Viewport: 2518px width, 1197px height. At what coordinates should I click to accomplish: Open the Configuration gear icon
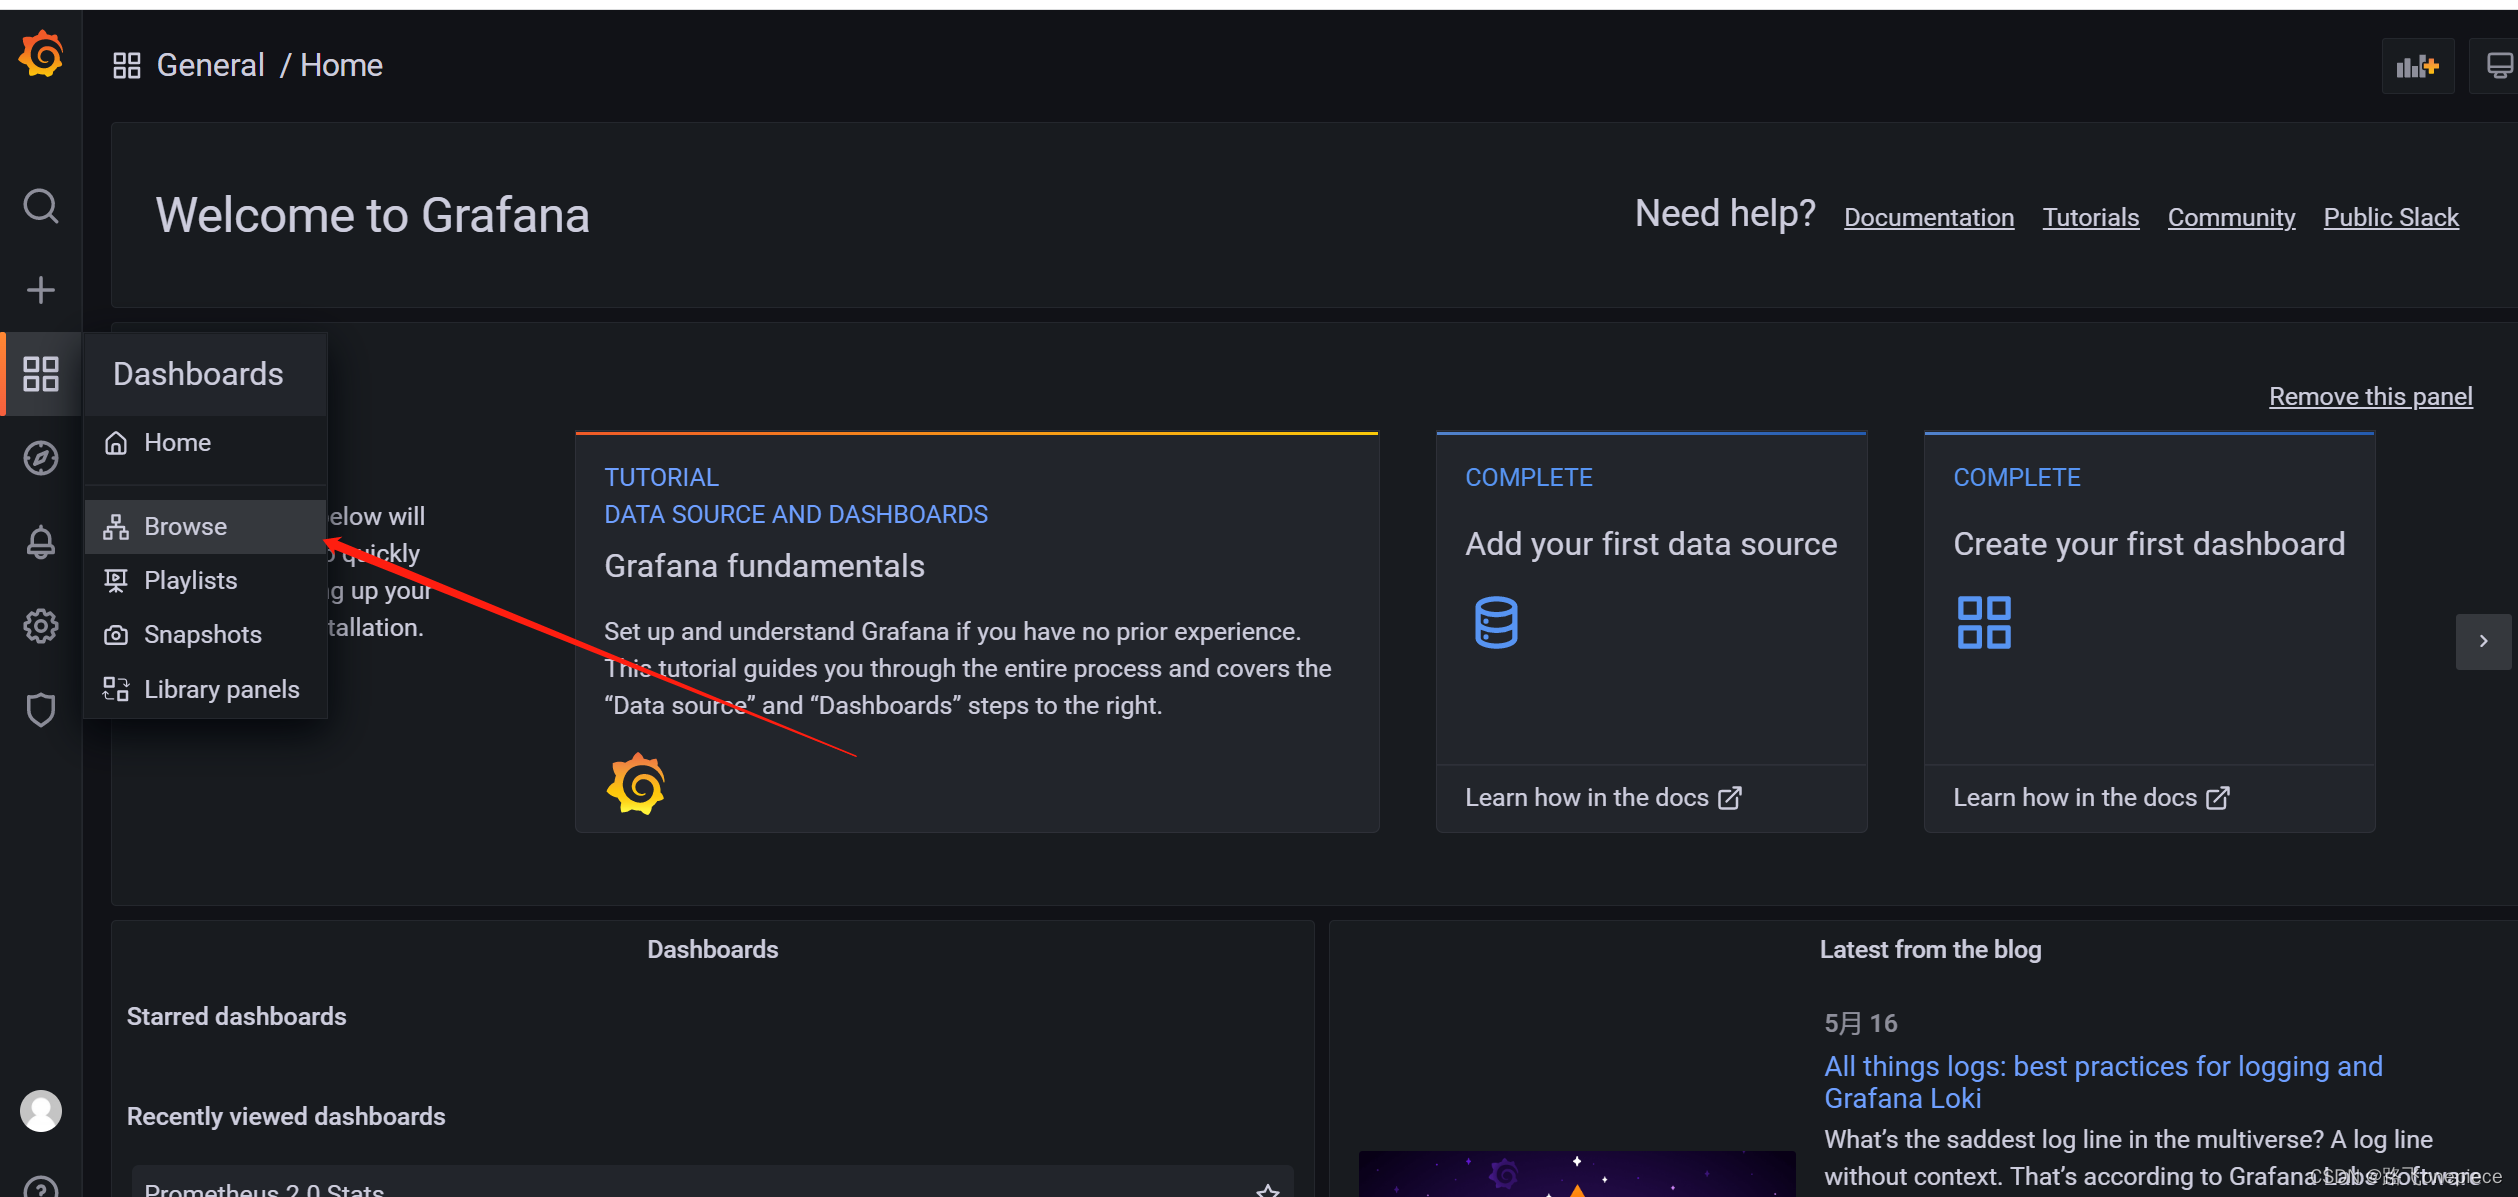coord(41,626)
